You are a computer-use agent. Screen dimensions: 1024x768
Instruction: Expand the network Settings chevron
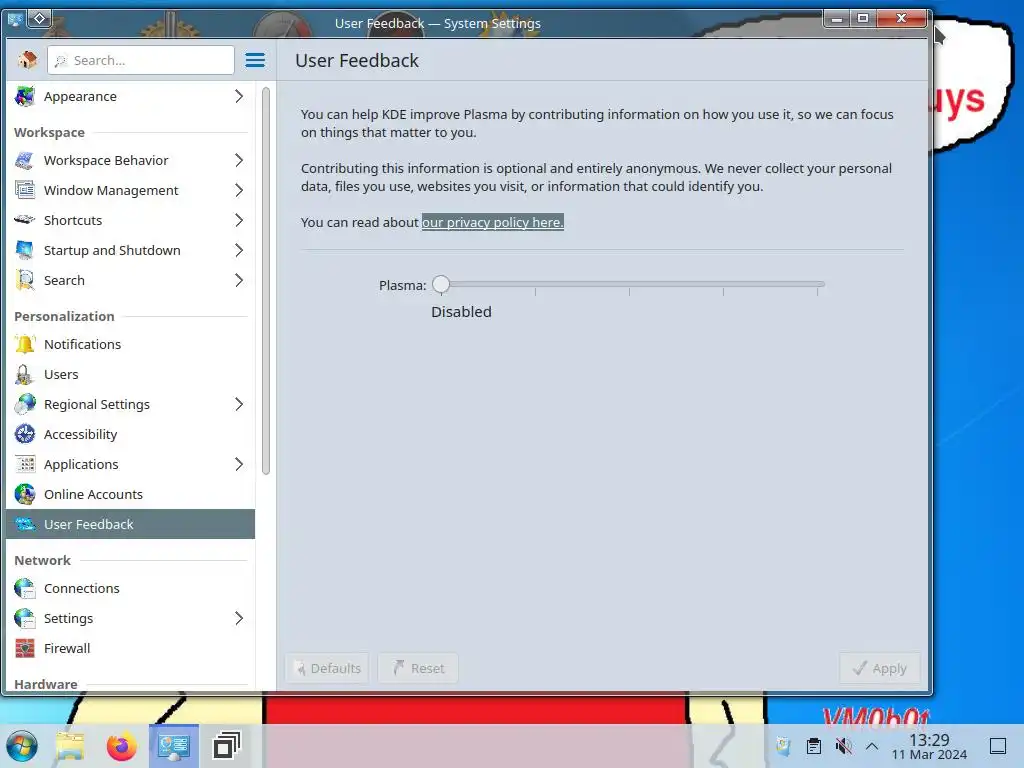click(239, 618)
